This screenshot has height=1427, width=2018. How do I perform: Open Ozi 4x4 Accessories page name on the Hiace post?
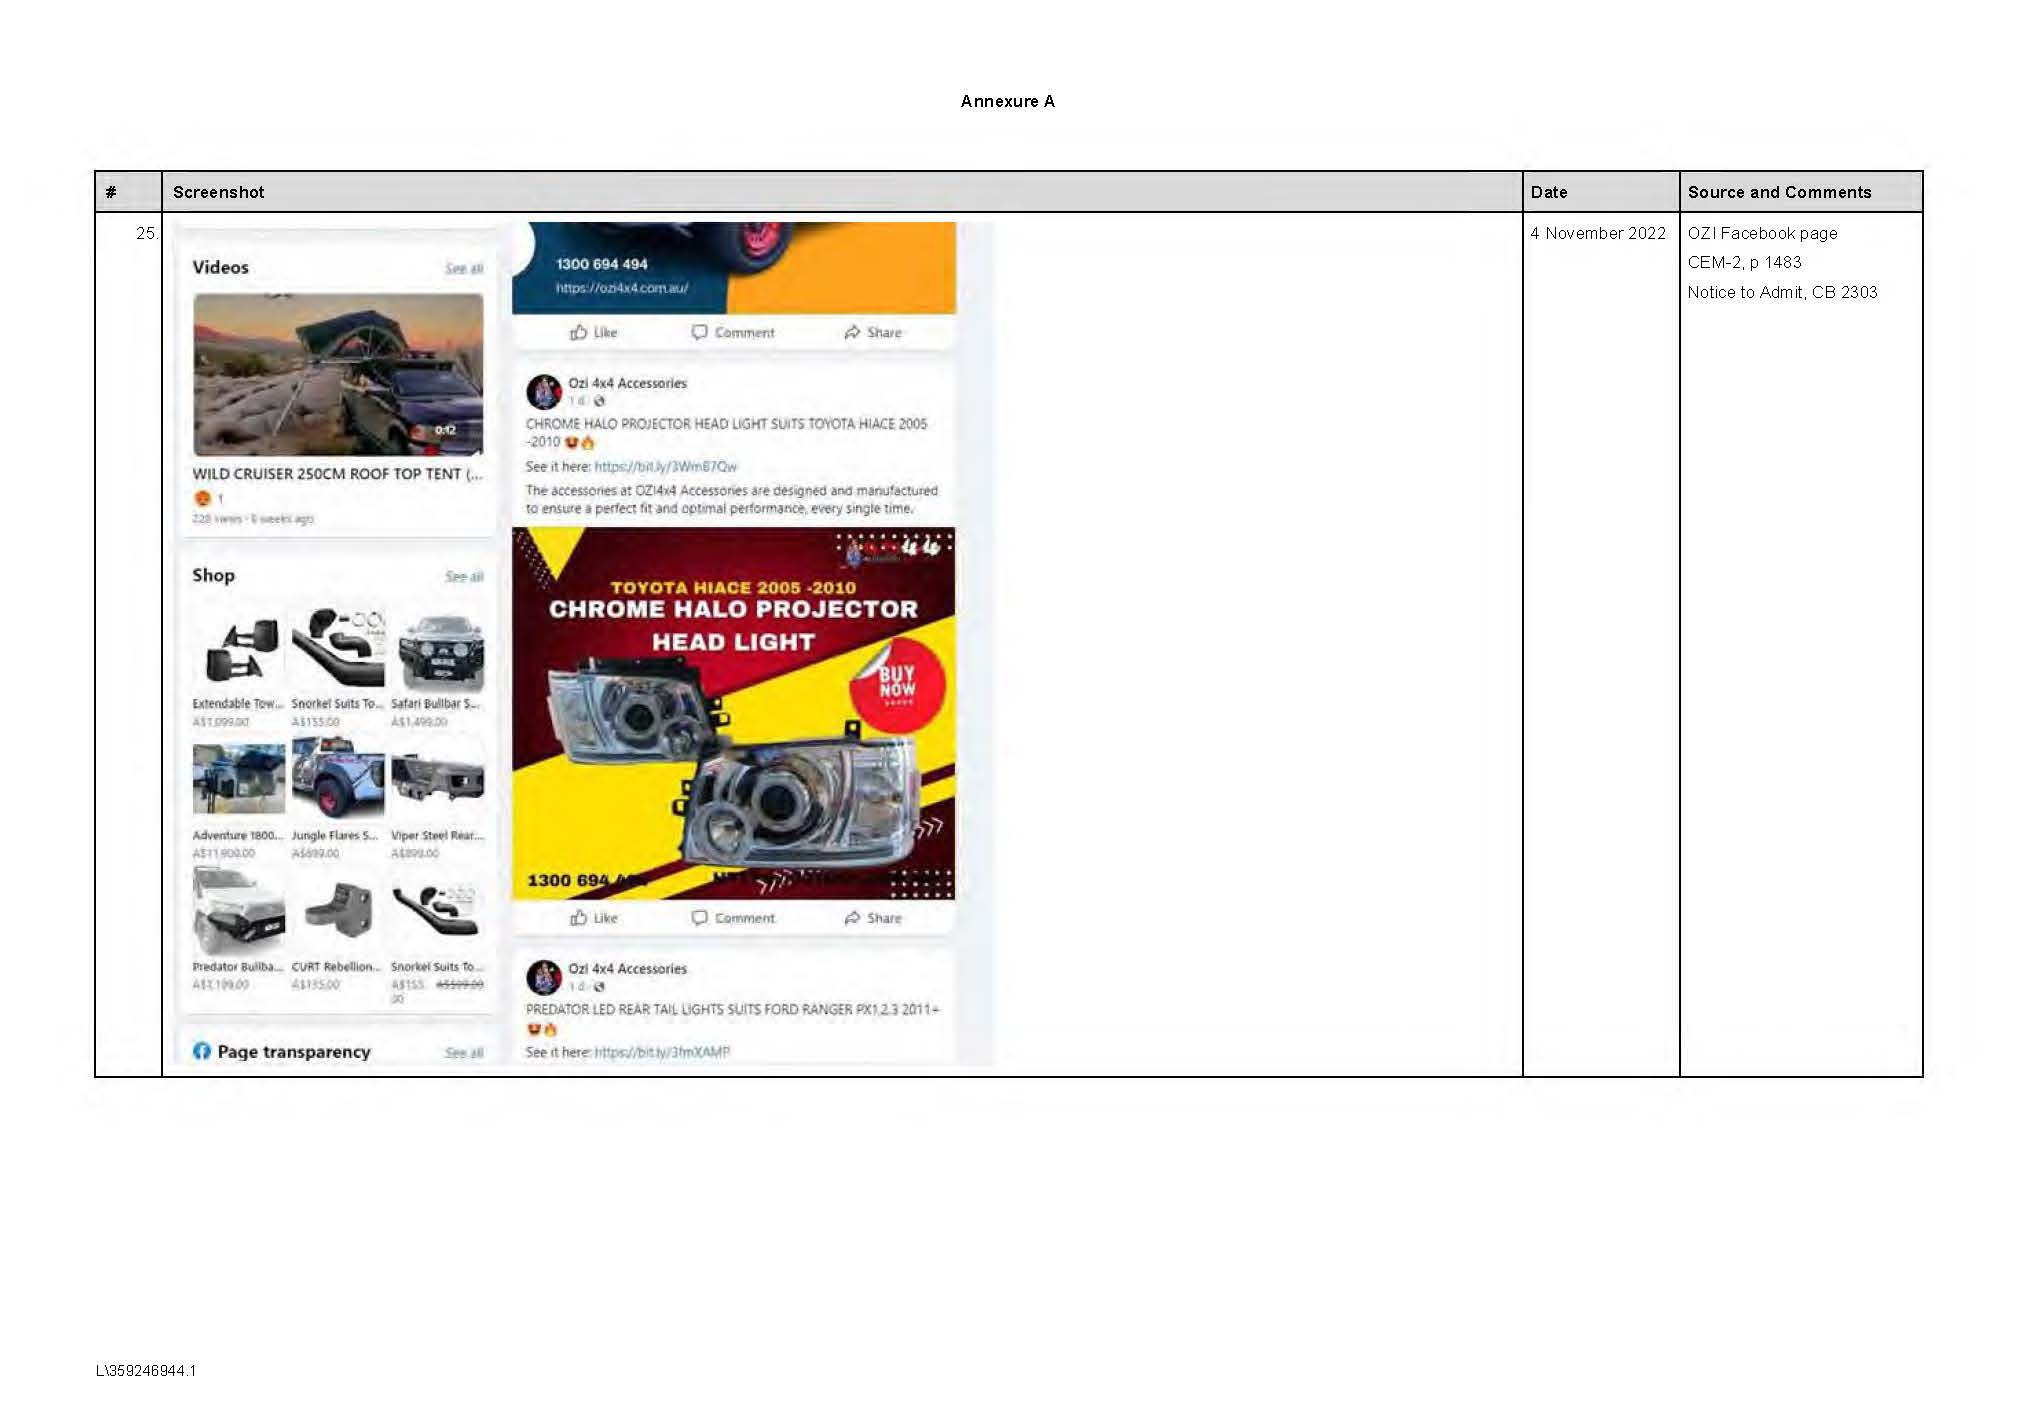click(628, 383)
